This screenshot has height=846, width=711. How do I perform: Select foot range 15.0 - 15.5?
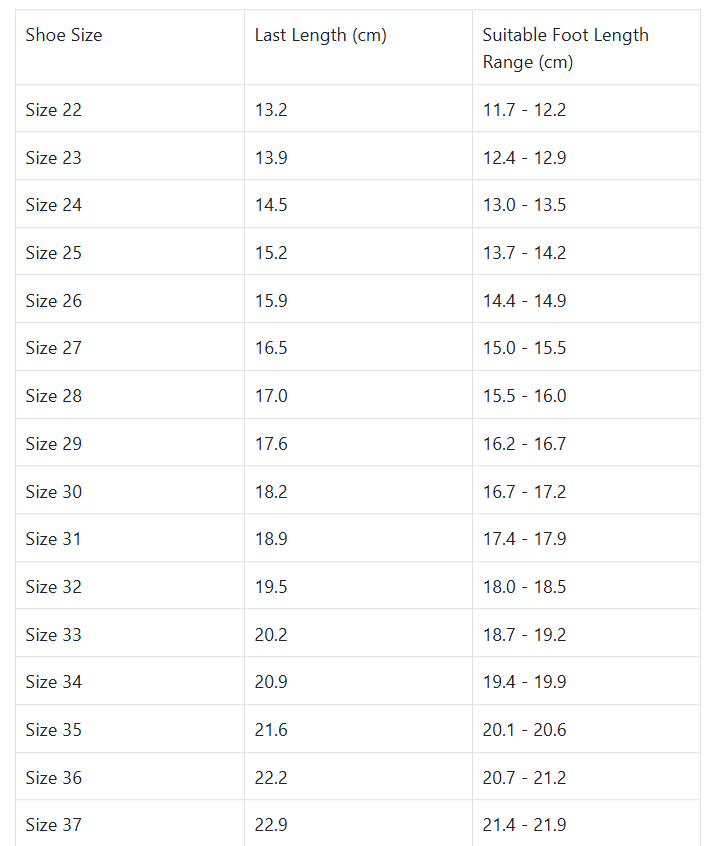(524, 348)
